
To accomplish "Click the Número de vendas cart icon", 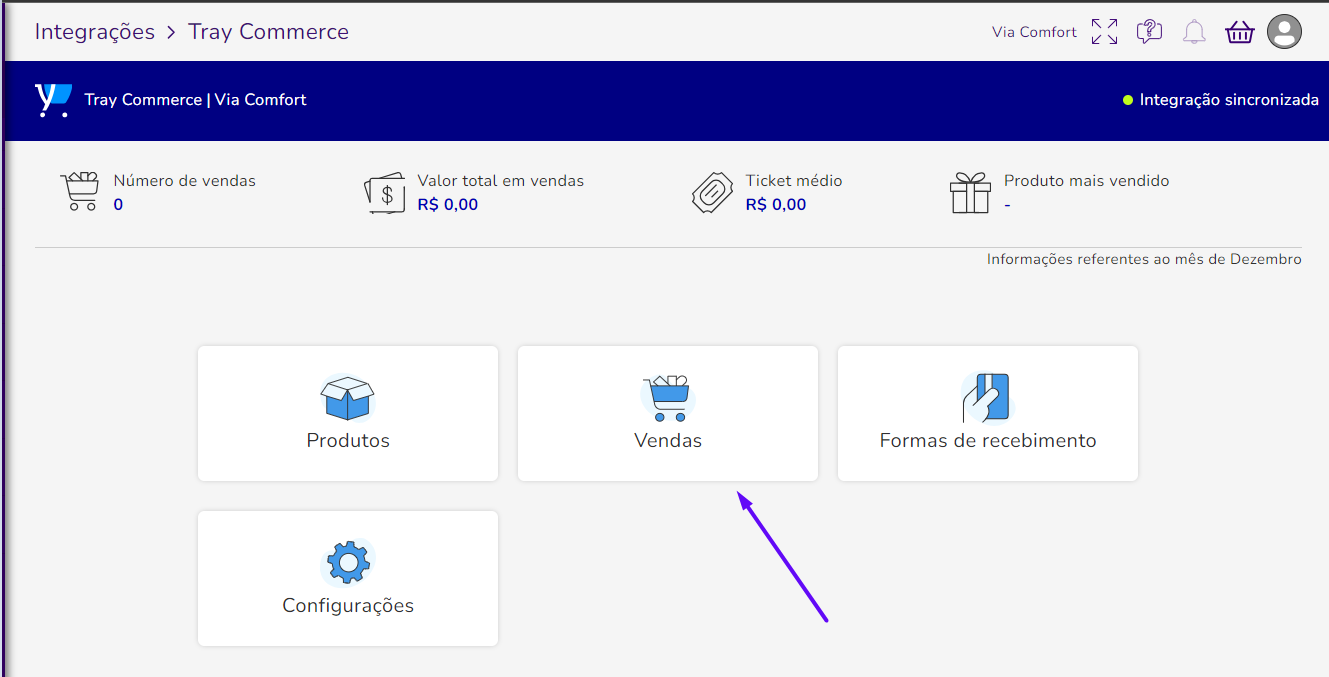I will click(x=80, y=191).
